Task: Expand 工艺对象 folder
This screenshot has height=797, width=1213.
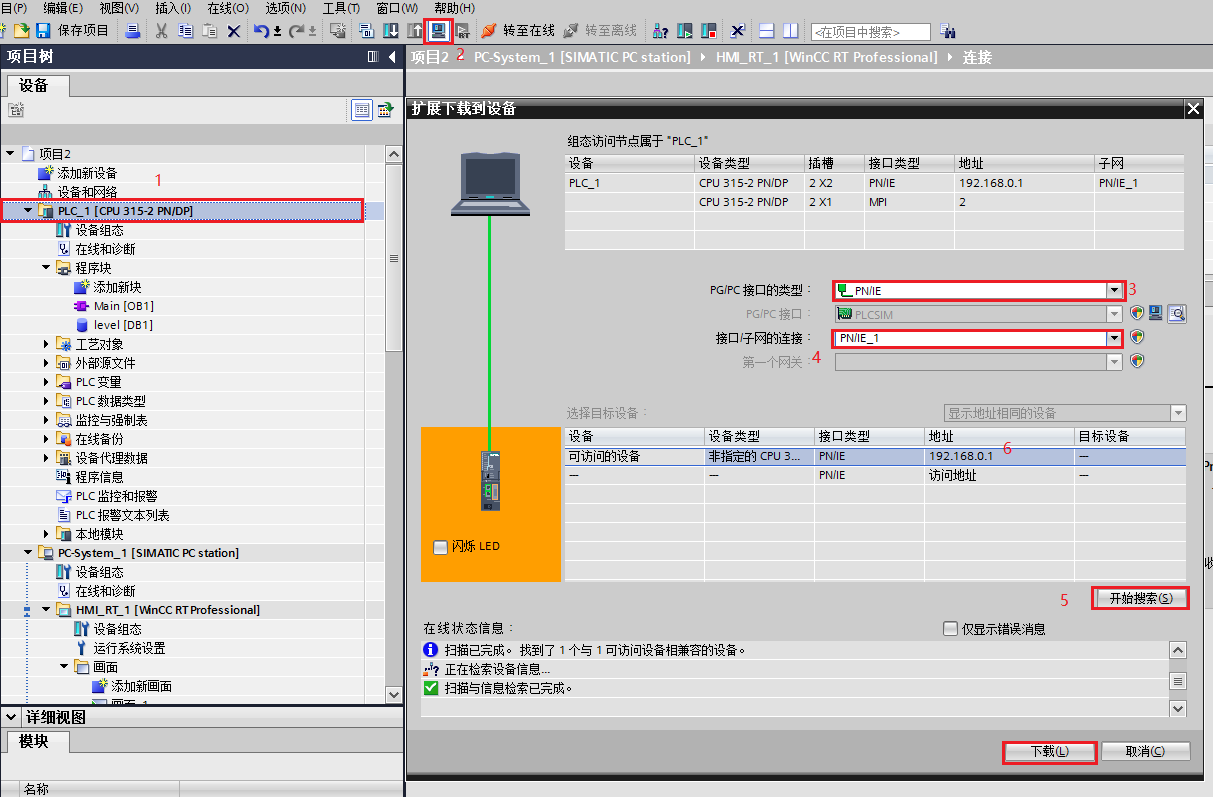Action: point(46,344)
